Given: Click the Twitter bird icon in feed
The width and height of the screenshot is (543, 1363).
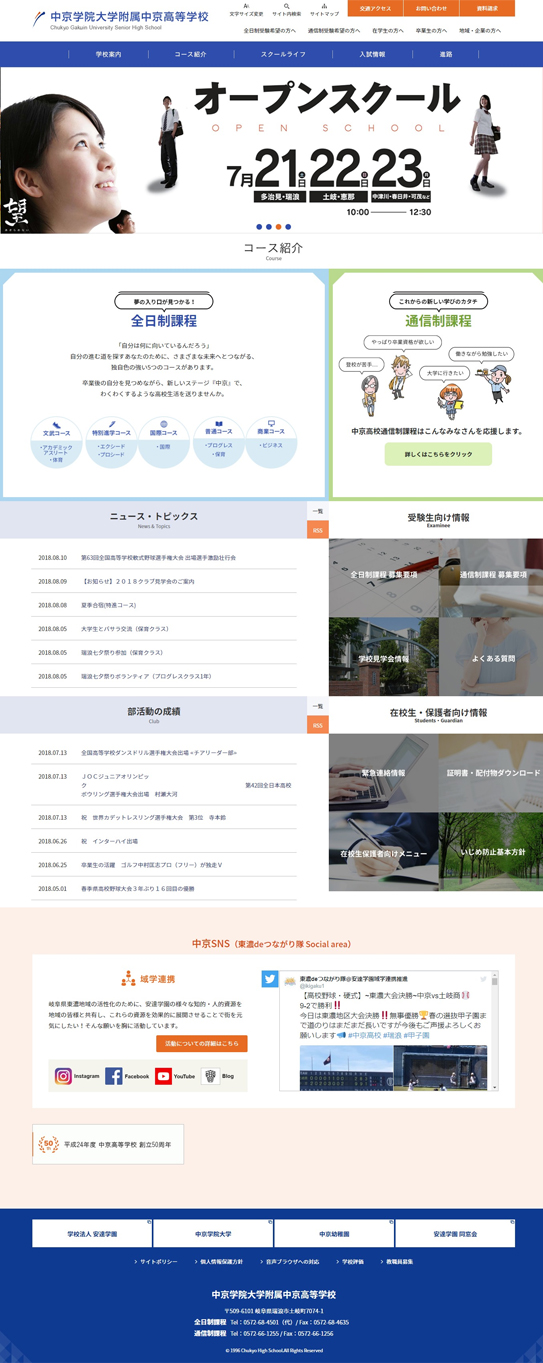Looking at the screenshot, I should pos(270,978).
